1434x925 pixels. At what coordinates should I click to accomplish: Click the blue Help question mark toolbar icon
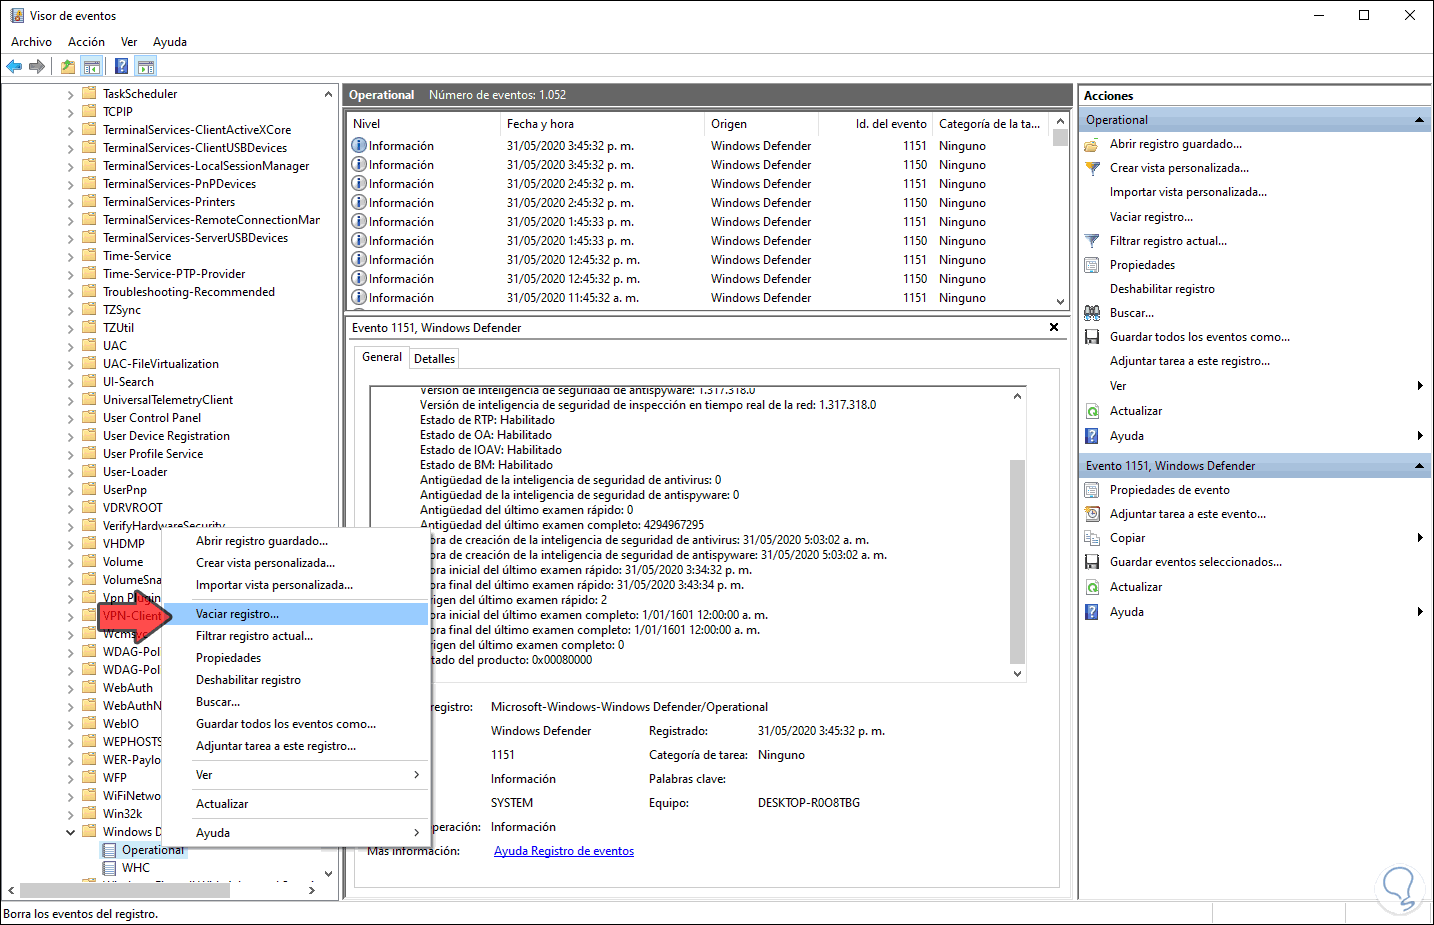click(121, 67)
